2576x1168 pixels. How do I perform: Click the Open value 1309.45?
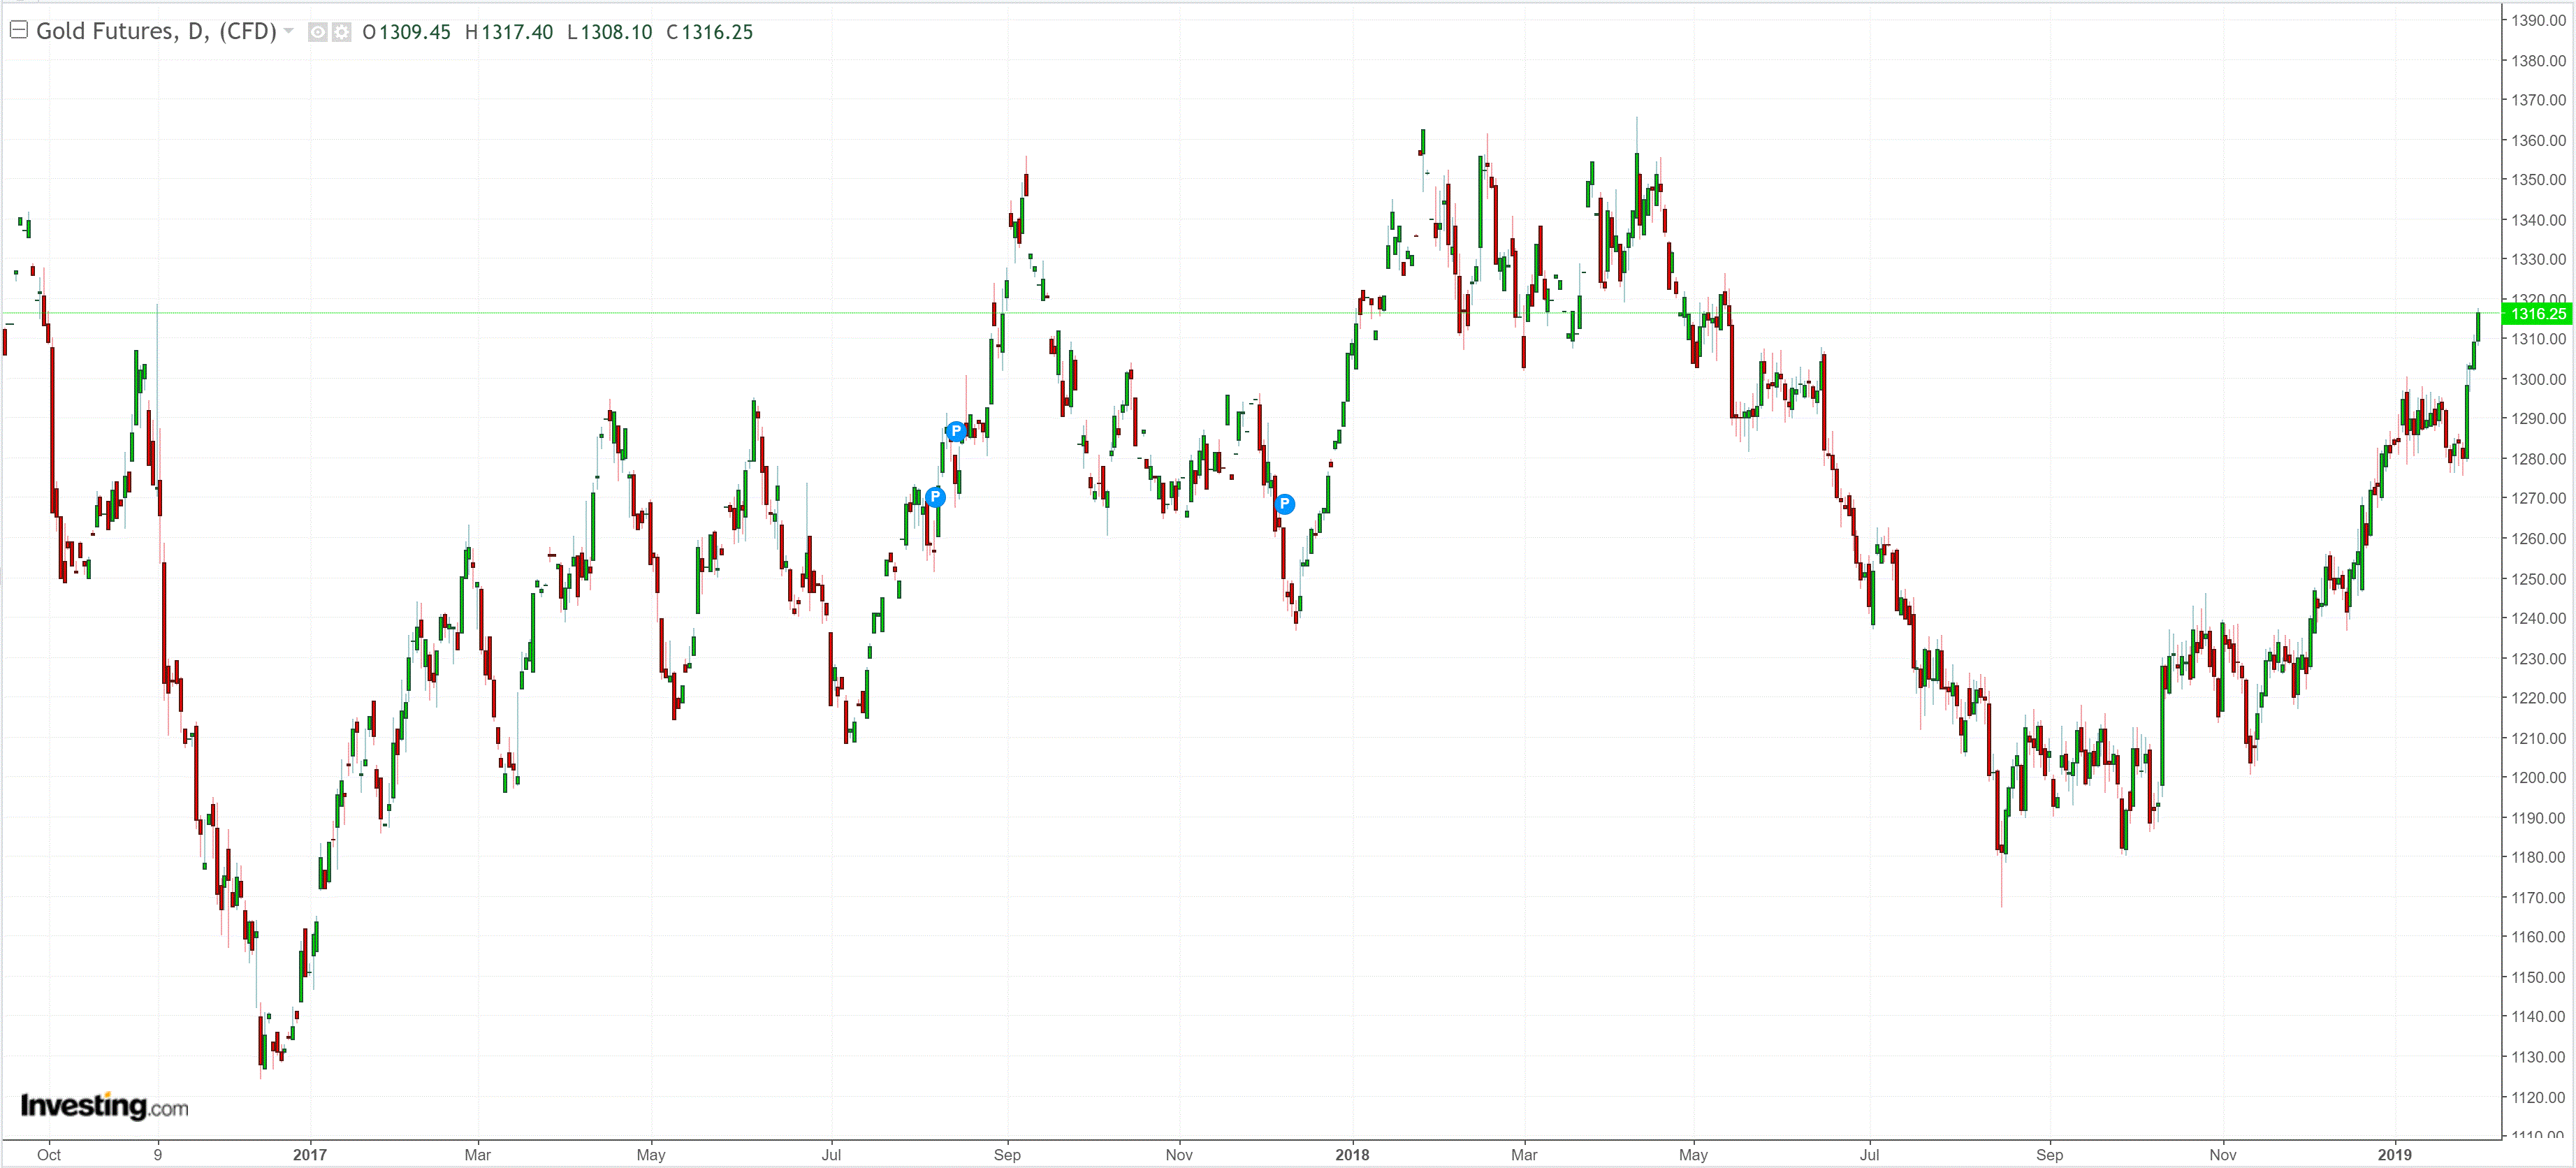(415, 32)
